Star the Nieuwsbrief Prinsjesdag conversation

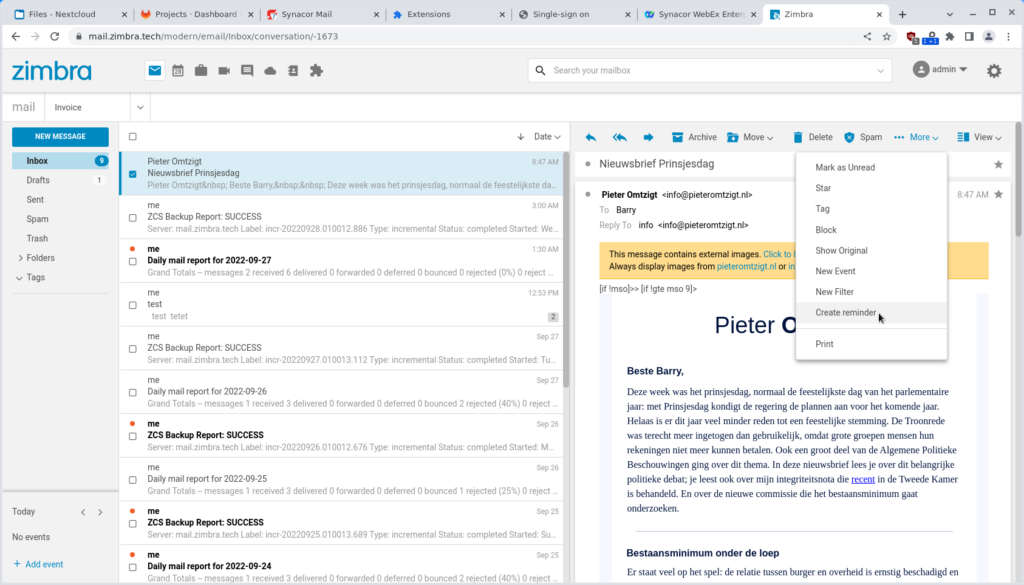tap(997, 163)
